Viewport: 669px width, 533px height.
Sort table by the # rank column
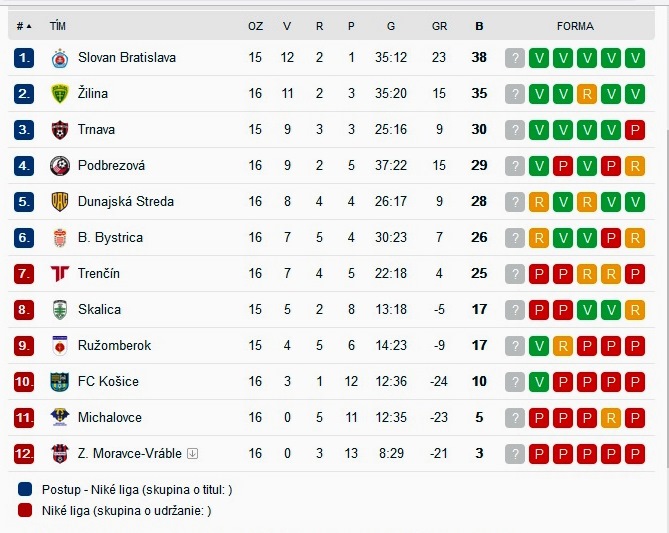[24, 26]
